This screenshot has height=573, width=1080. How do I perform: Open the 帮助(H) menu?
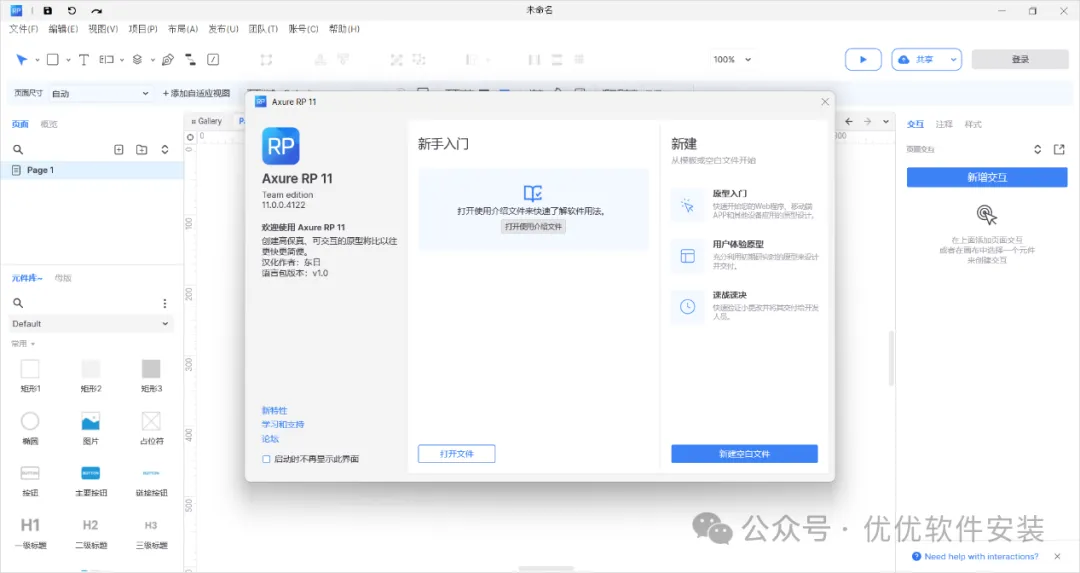[x=344, y=29]
